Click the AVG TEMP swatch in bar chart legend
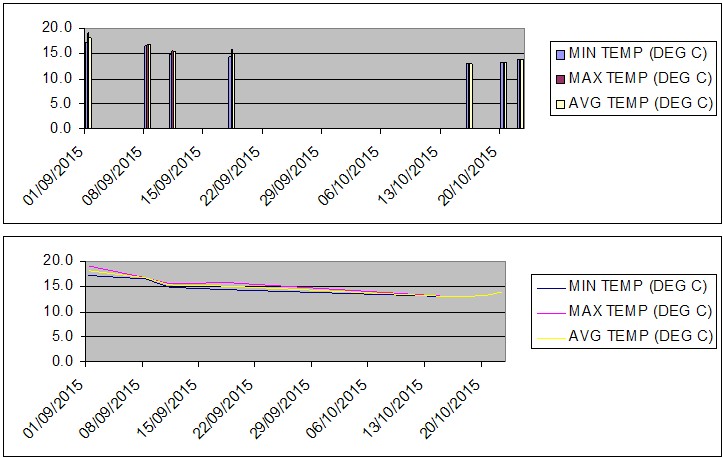The height and width of the screenshot is (458, 723). point(560,101)
